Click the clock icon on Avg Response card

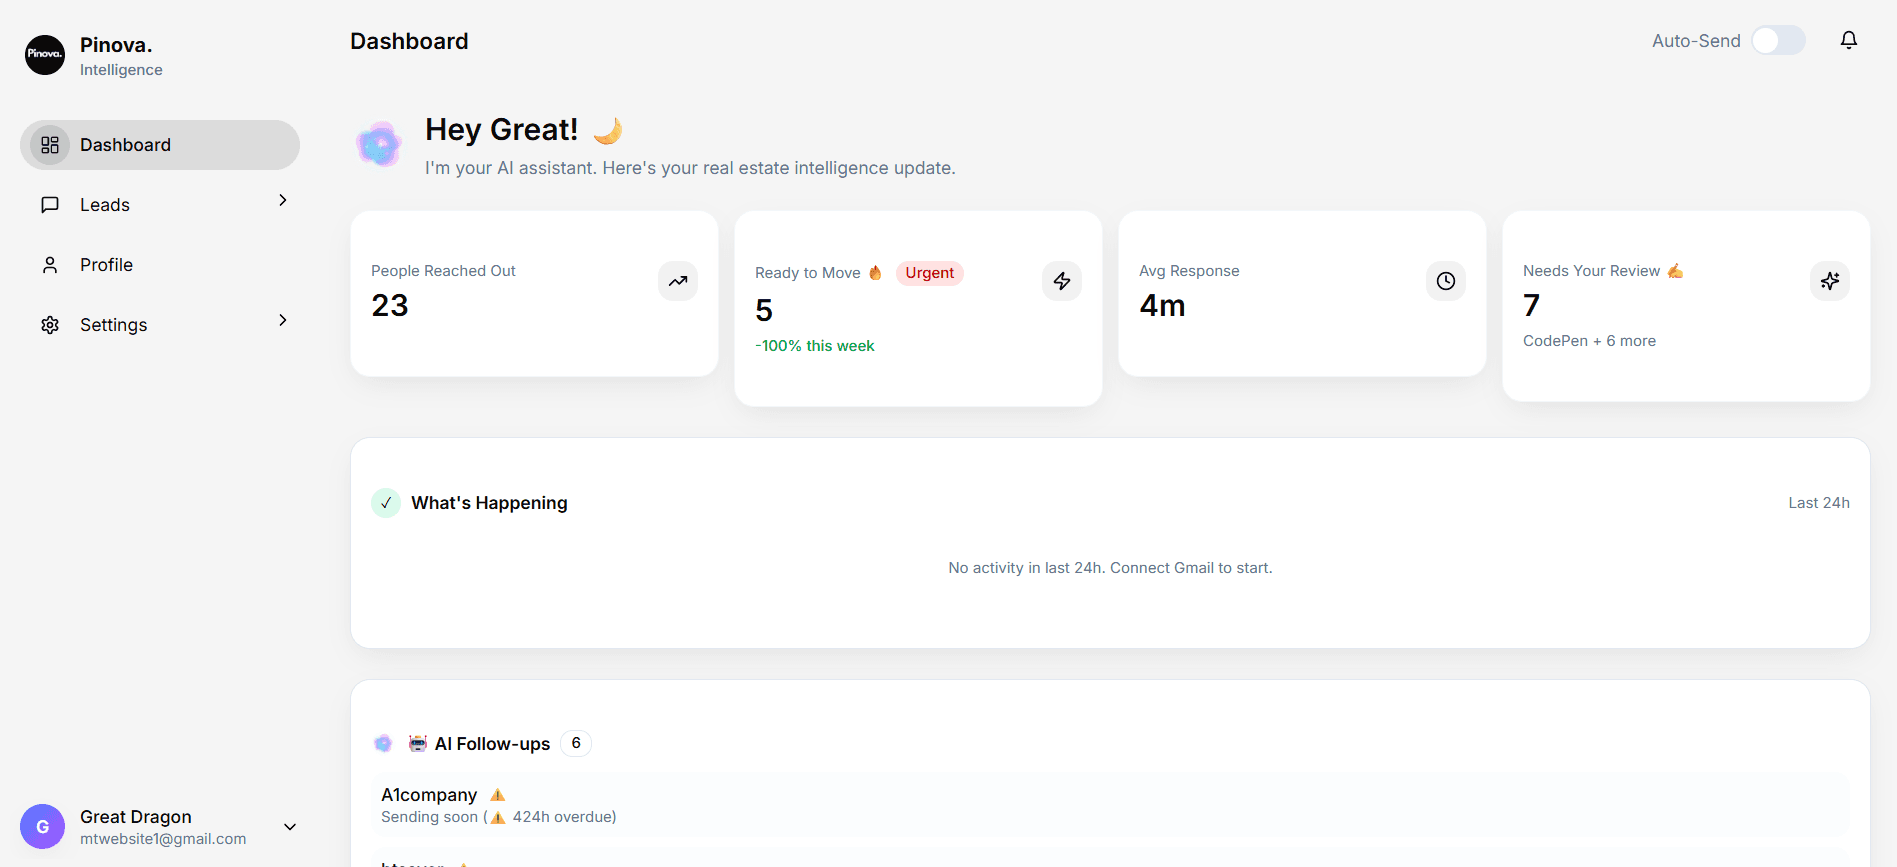(x=1445, y=281)
